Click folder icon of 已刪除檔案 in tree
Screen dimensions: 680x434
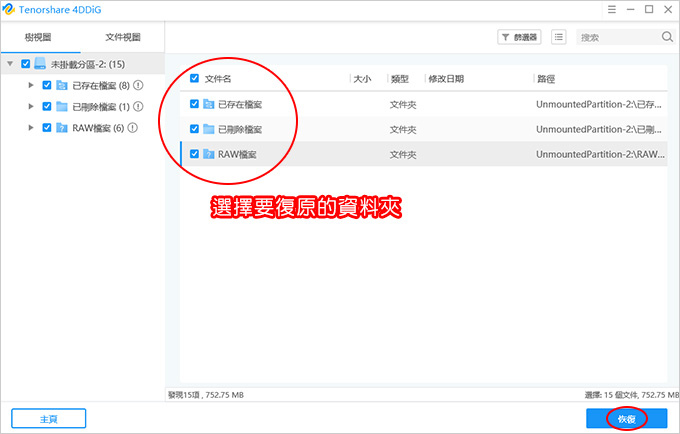[62, 106]
